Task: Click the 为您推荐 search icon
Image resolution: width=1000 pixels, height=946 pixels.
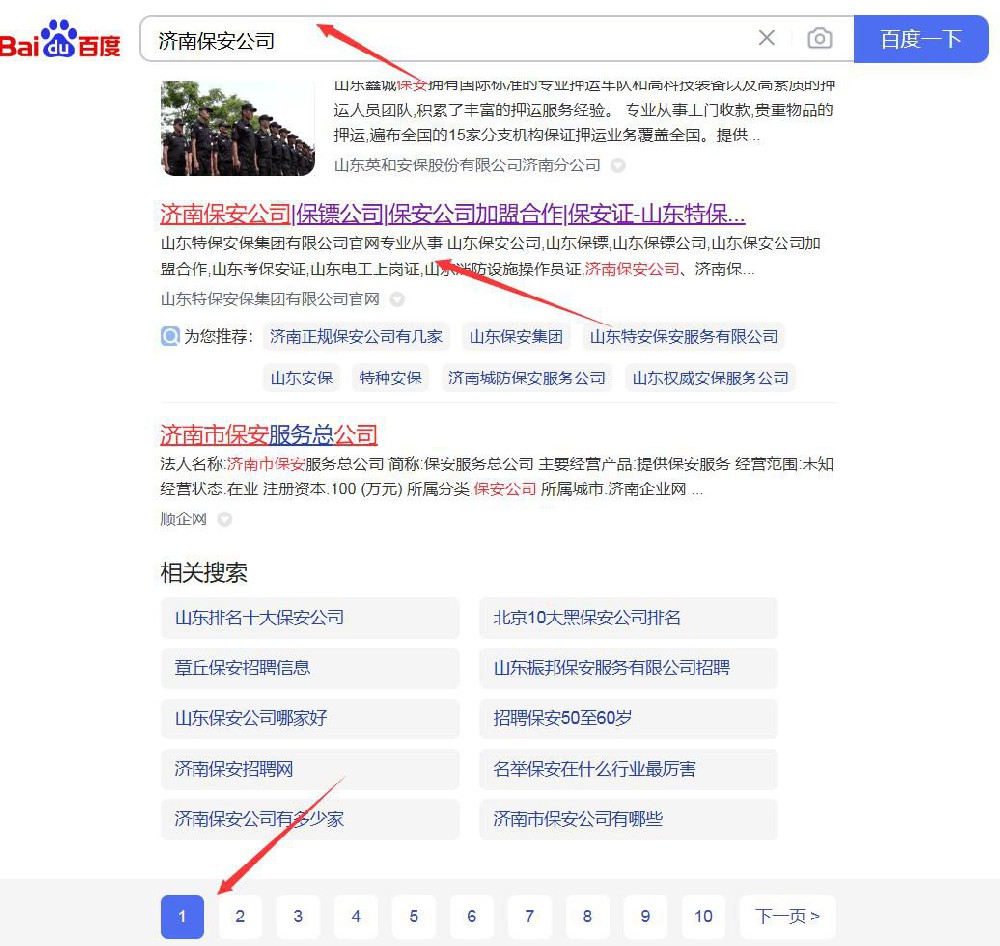Action: (x=170, y=337)
